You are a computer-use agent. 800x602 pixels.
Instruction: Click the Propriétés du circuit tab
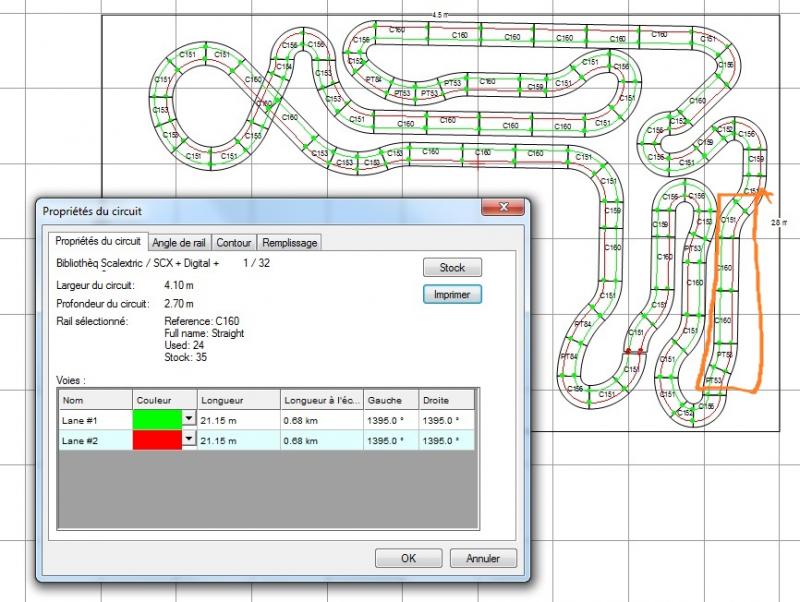click(98, 241)
